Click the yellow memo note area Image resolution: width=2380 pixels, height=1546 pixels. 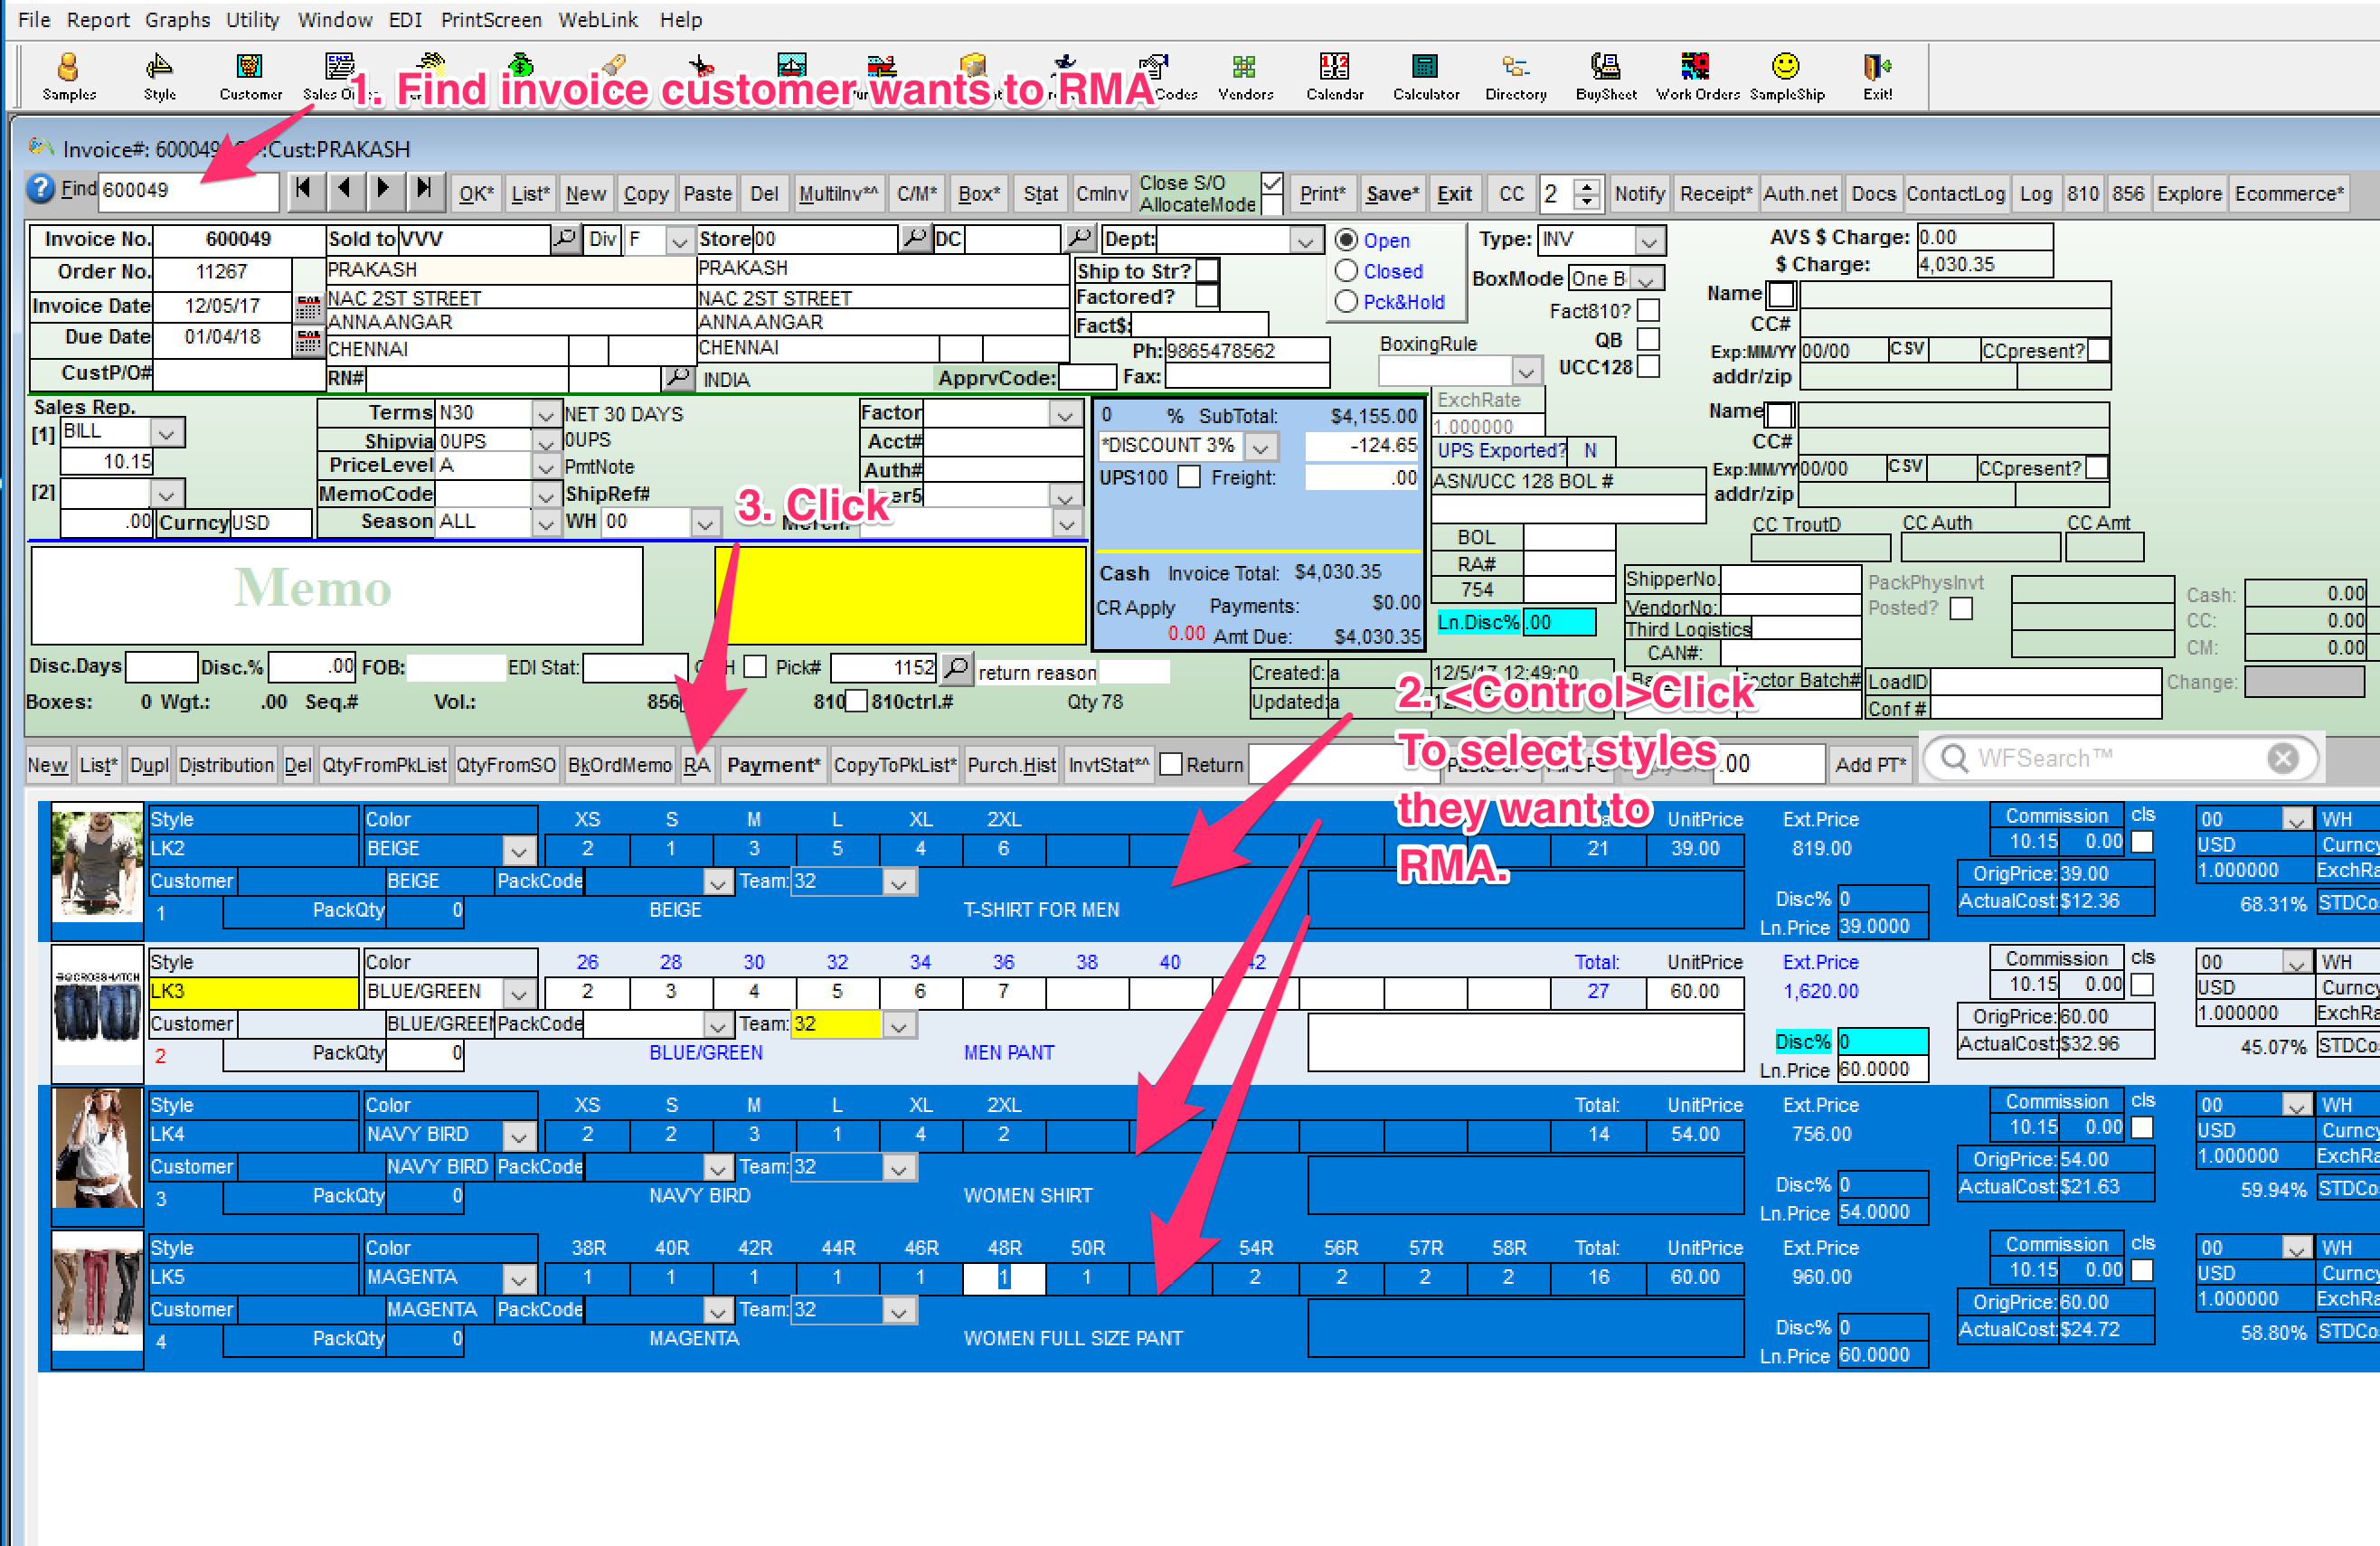pos(900,595)
